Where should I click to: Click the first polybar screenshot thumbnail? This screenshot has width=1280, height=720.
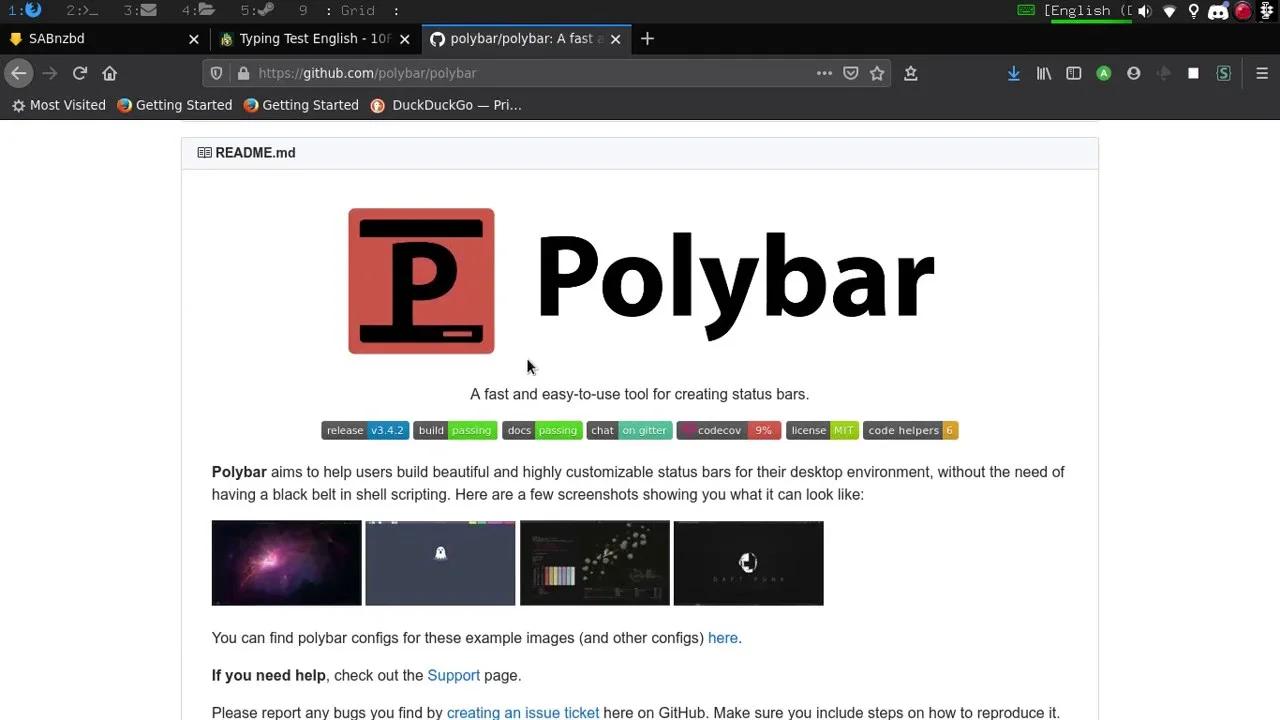(286, 562)
